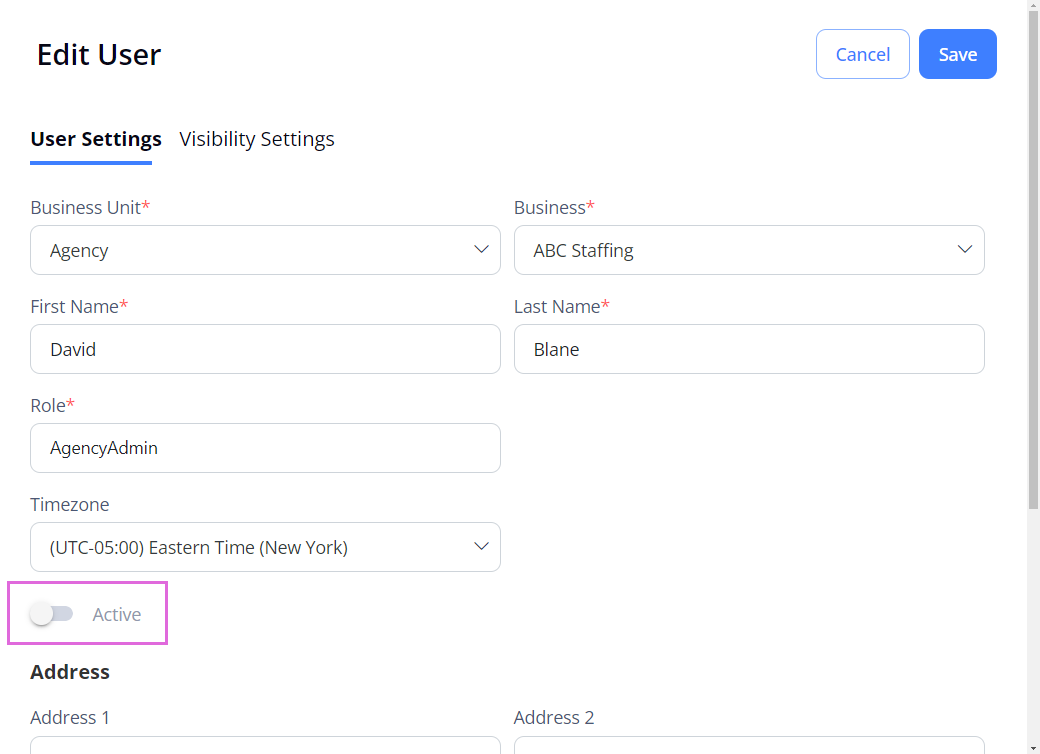Click the First Name label
Screen dimensions: 1040x754
pyautogui.click(x=79, y=306)
